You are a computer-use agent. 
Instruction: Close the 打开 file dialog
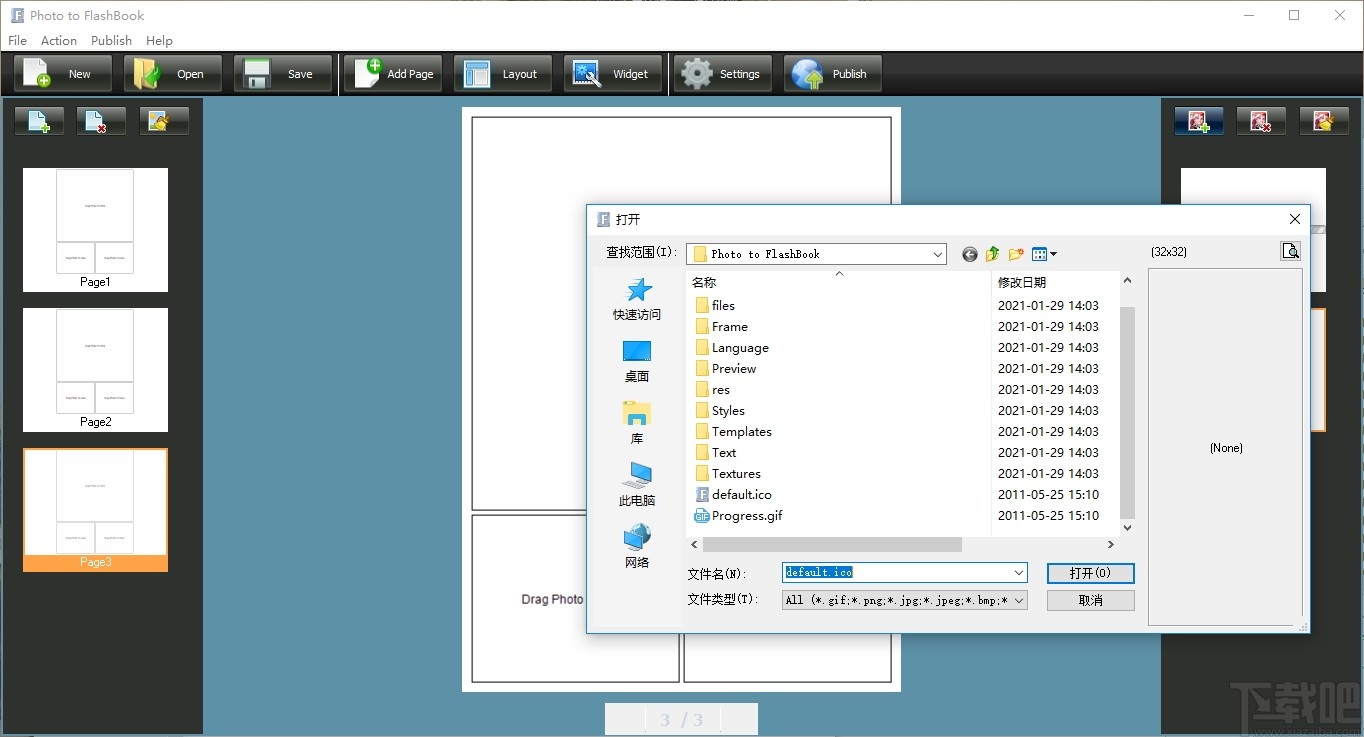pos(1295,219)
